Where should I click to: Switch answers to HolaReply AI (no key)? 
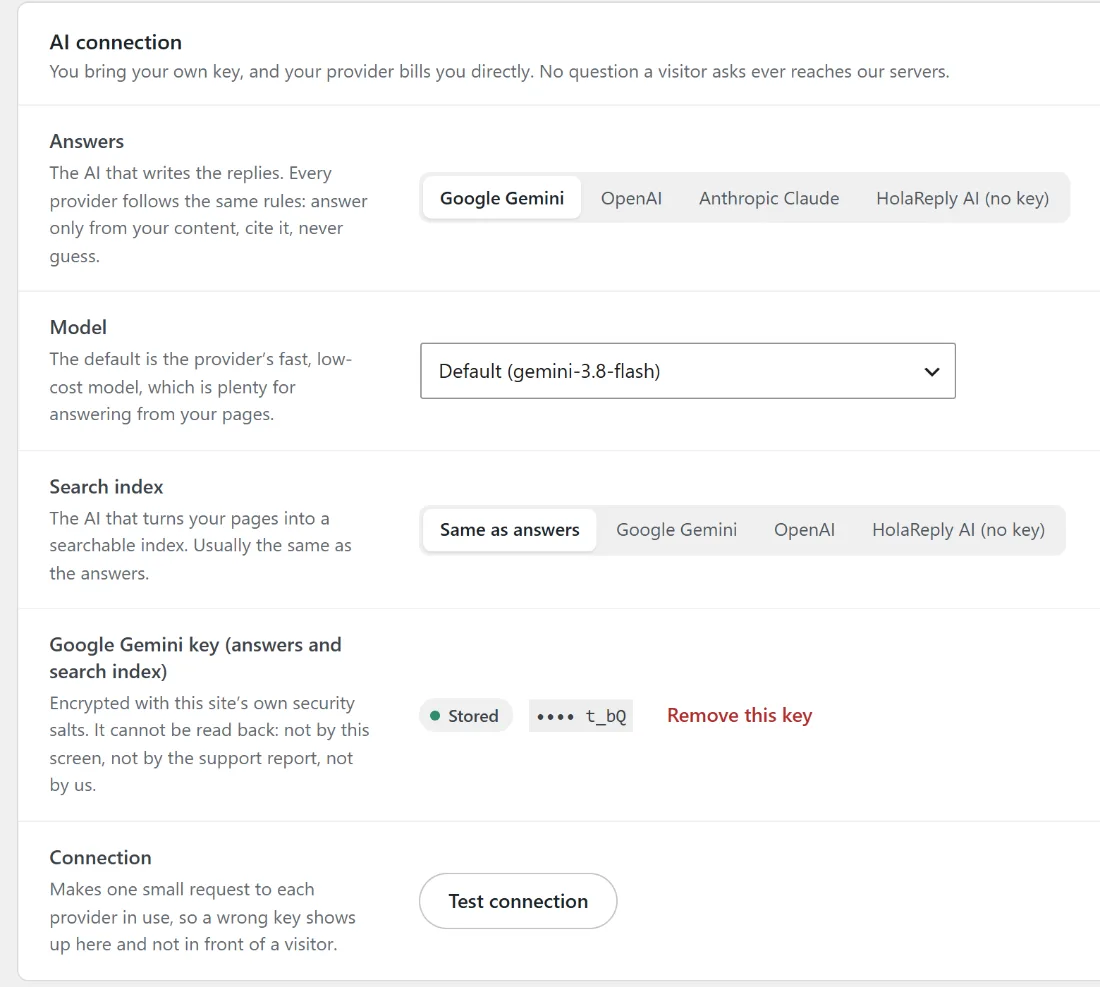[962, 198]
